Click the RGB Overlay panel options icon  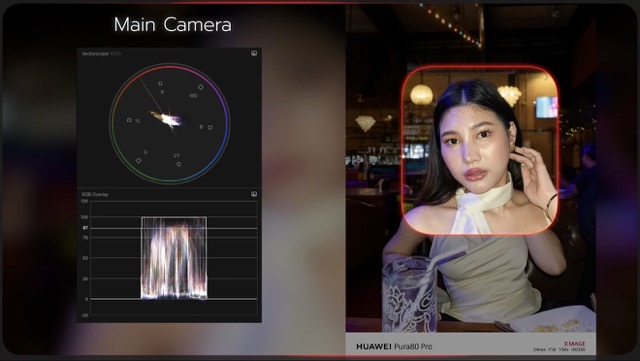(254, 194)
